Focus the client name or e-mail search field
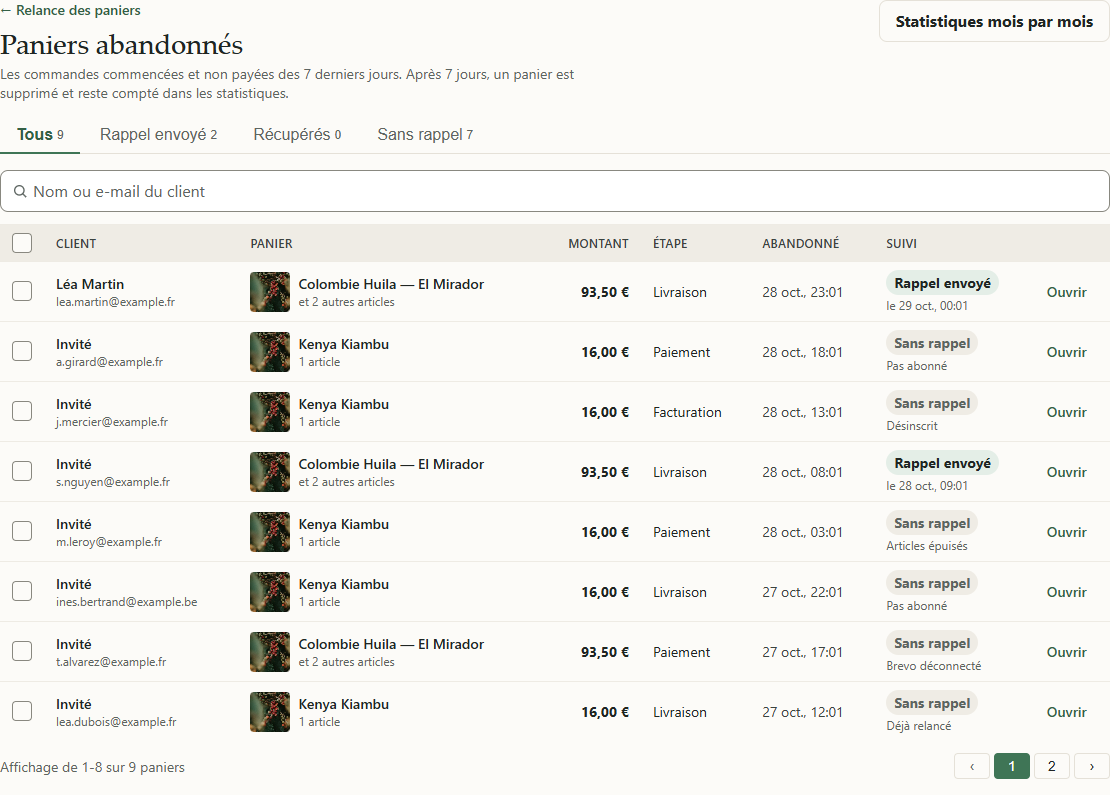Viewport: 1110px width, 795px height. coord(555,191)
